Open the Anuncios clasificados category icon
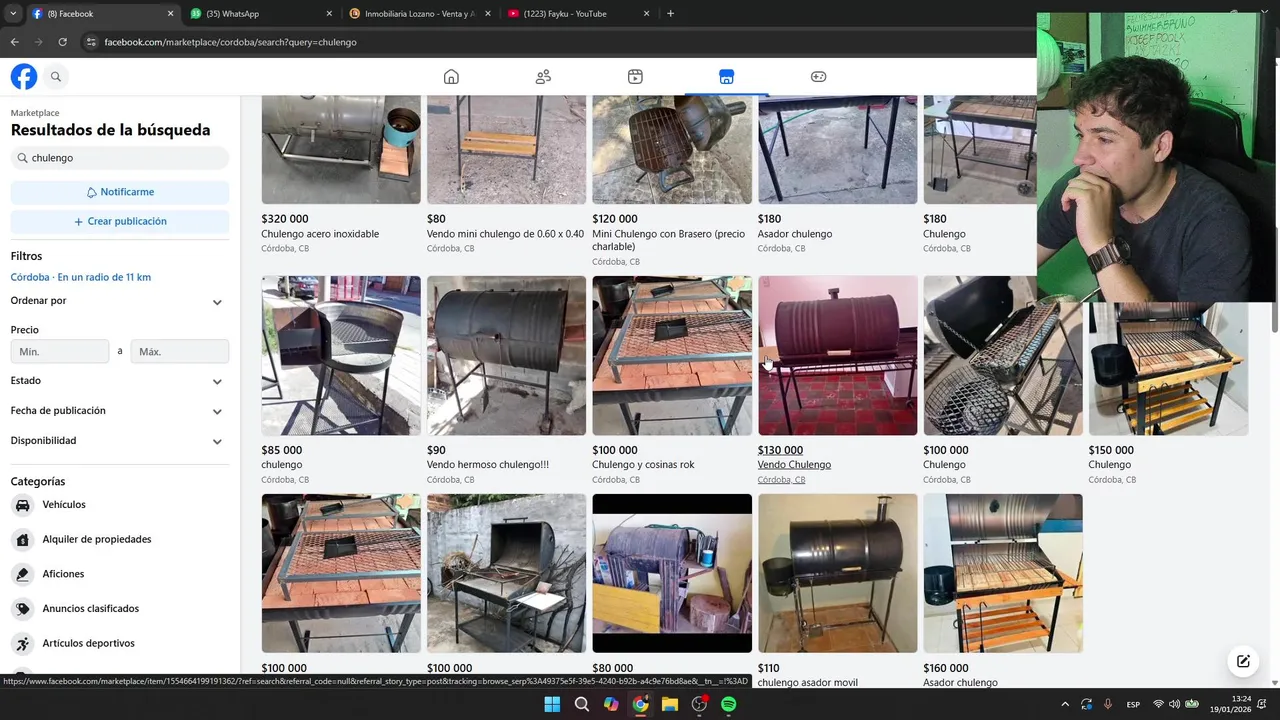This screenshot has width=1280, height=720. click(x=23, y=608)
